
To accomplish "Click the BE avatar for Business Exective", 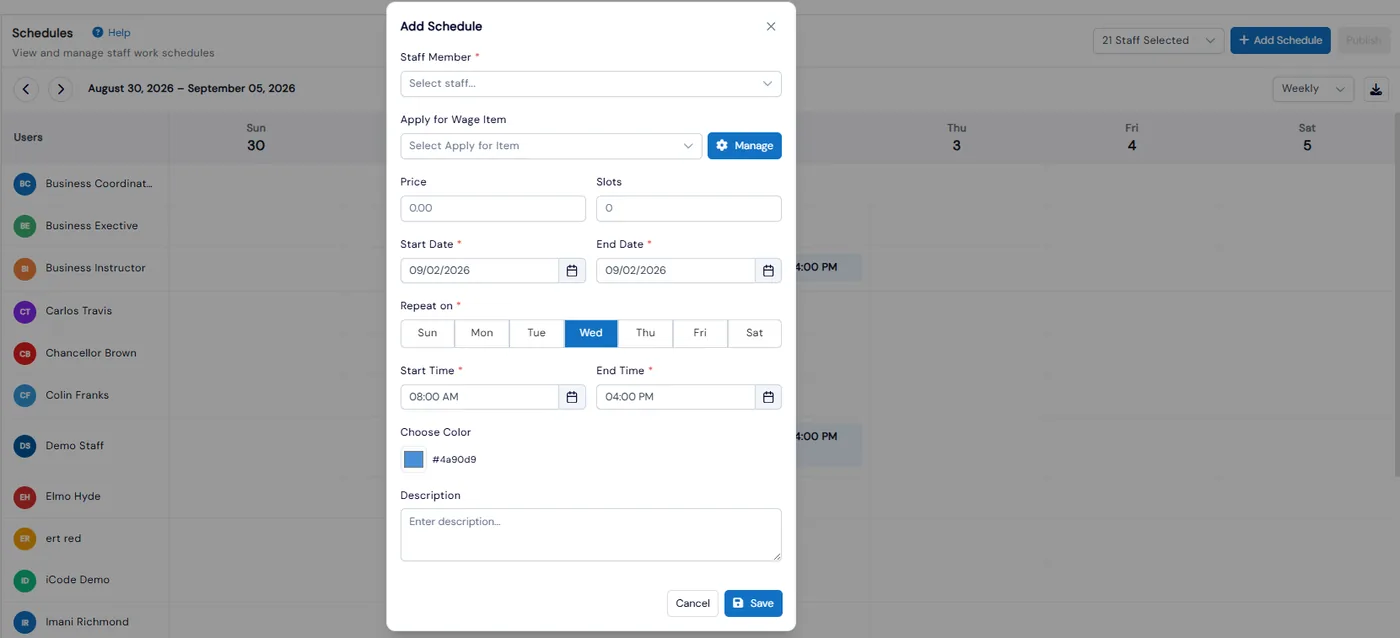I will pyautogui.click(x=25, y=226).
